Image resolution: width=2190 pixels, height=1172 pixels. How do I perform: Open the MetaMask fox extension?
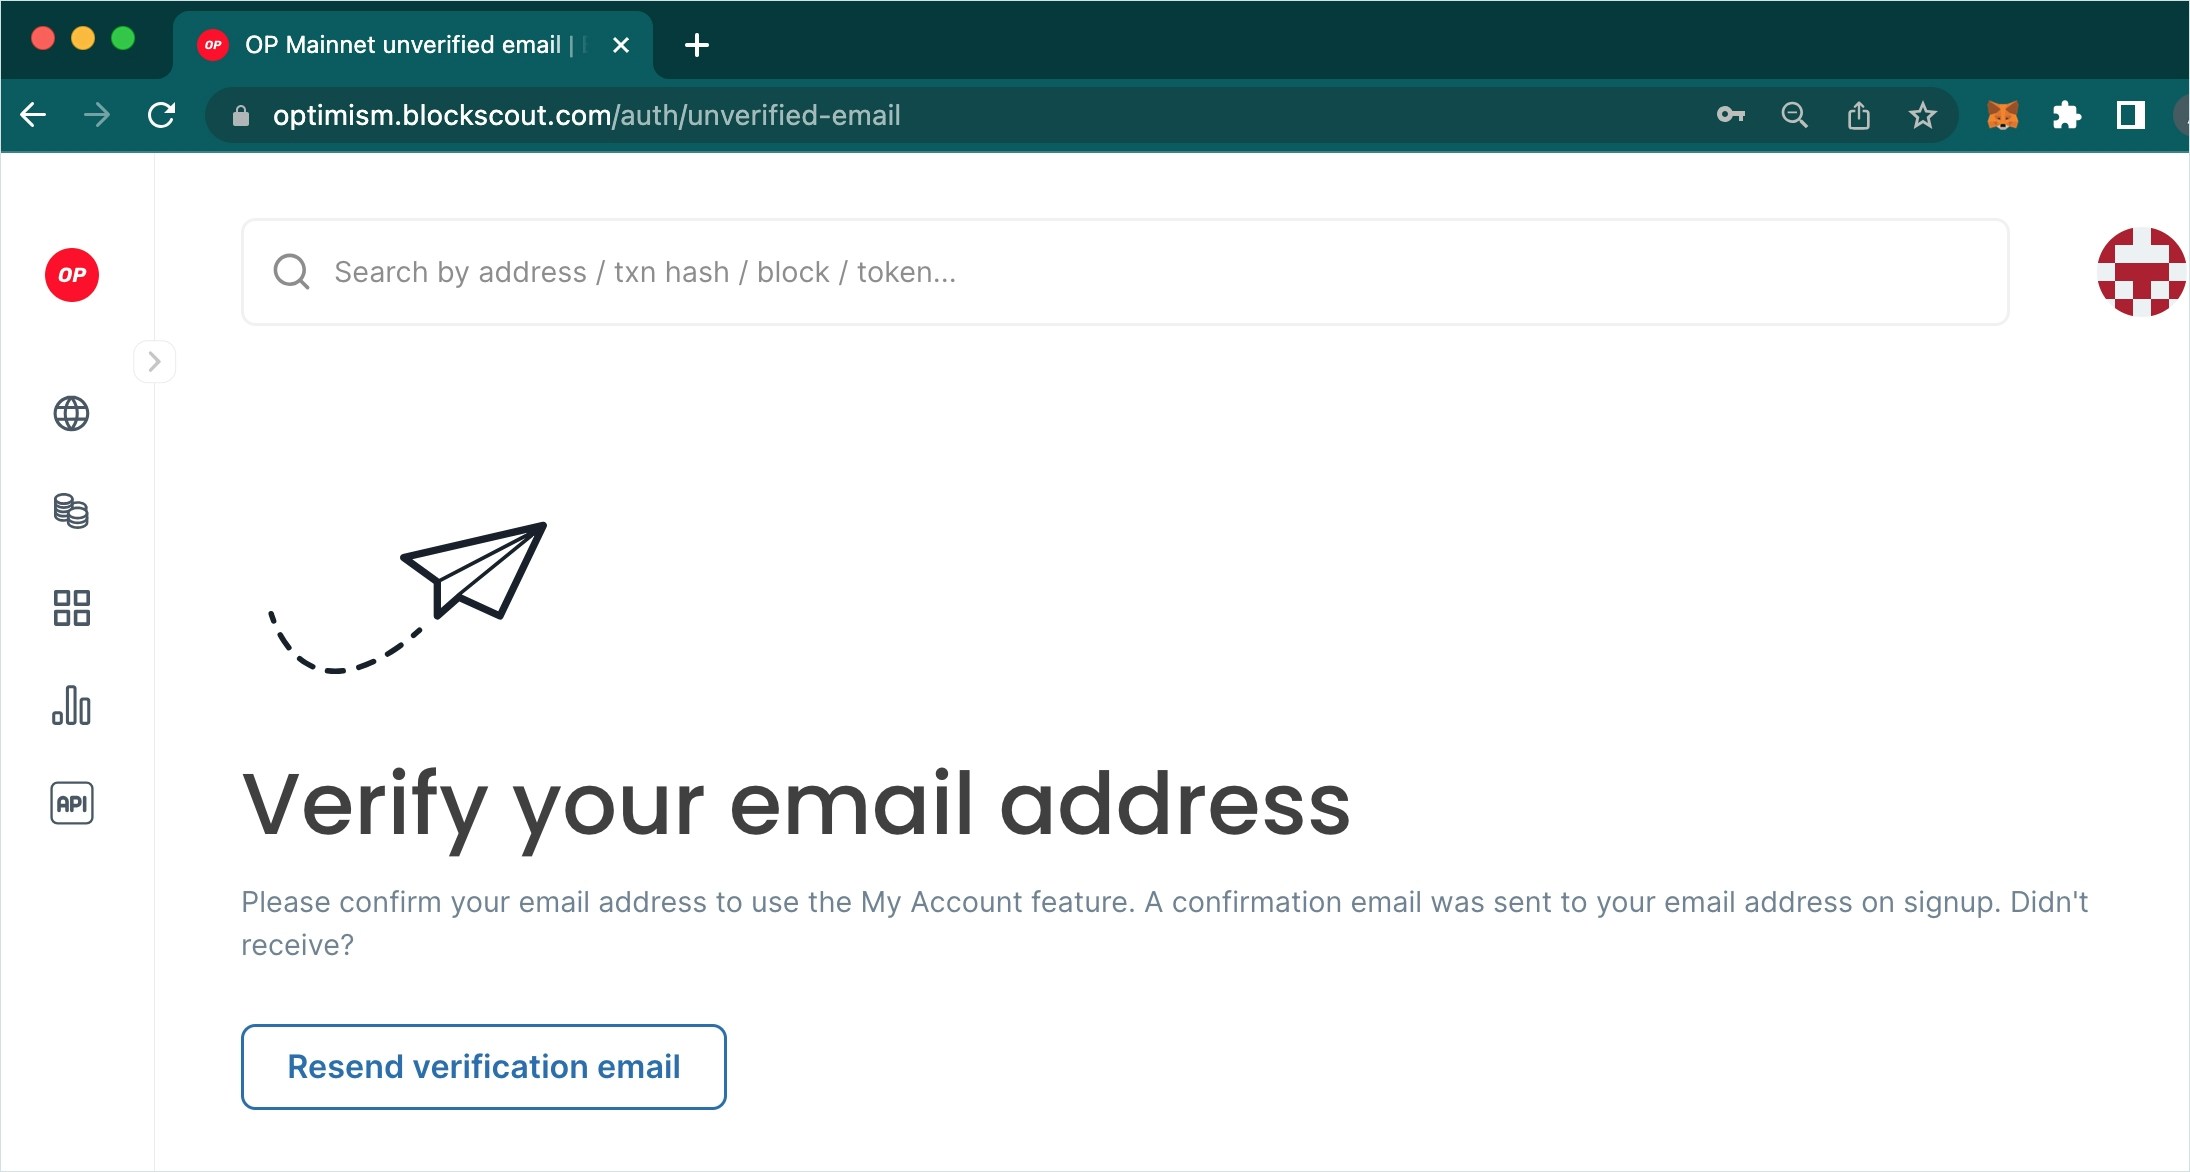(2002, 116)
